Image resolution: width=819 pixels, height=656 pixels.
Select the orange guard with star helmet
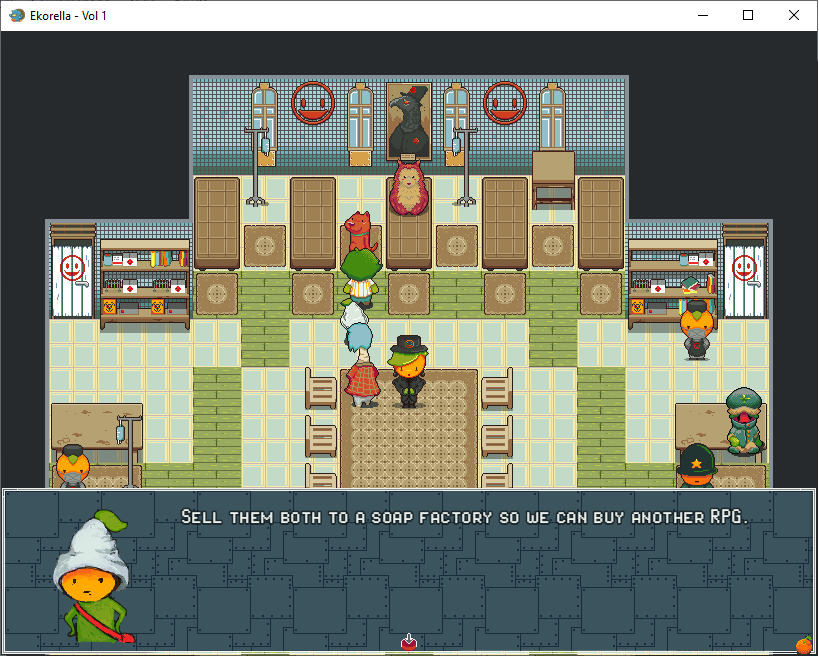pos(696,466)
